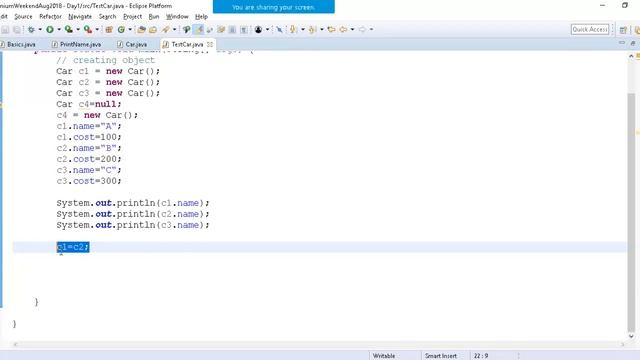Click "Smart Insert" in status bar
Screen dimensions: 640x360
441,356
